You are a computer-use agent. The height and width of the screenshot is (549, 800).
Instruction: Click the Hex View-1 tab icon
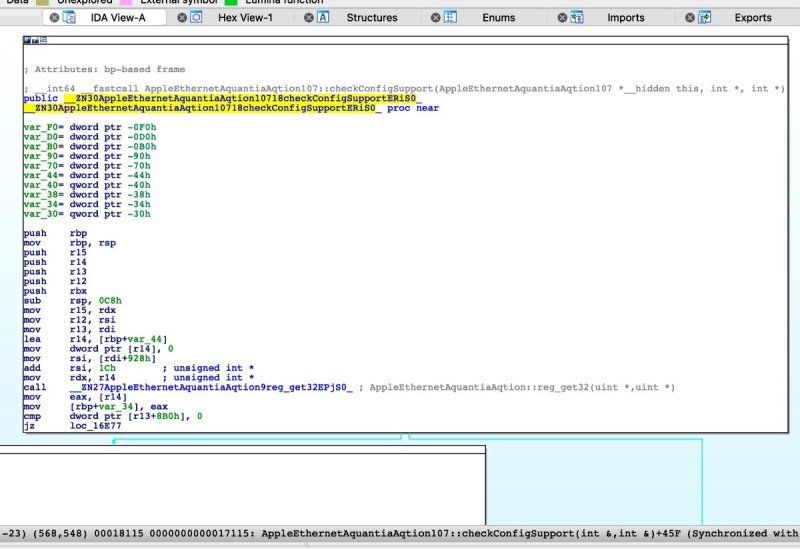[196, 18]
